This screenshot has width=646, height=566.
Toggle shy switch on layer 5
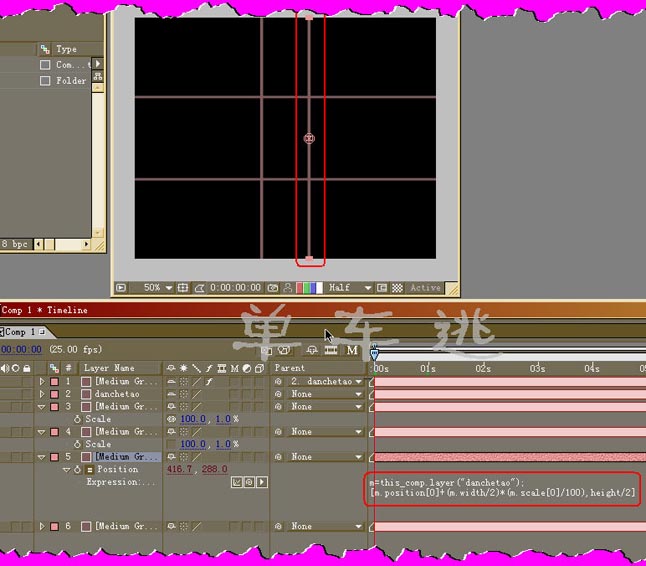point(171,457)
